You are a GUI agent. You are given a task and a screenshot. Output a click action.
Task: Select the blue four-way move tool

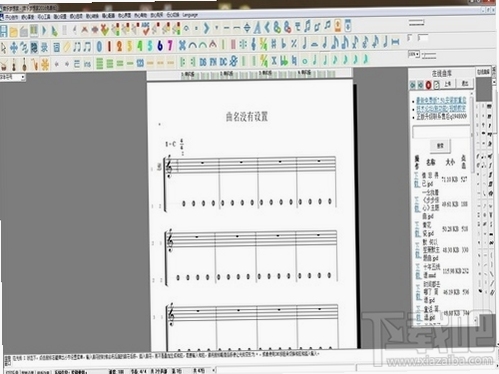[x=14, y=48]
